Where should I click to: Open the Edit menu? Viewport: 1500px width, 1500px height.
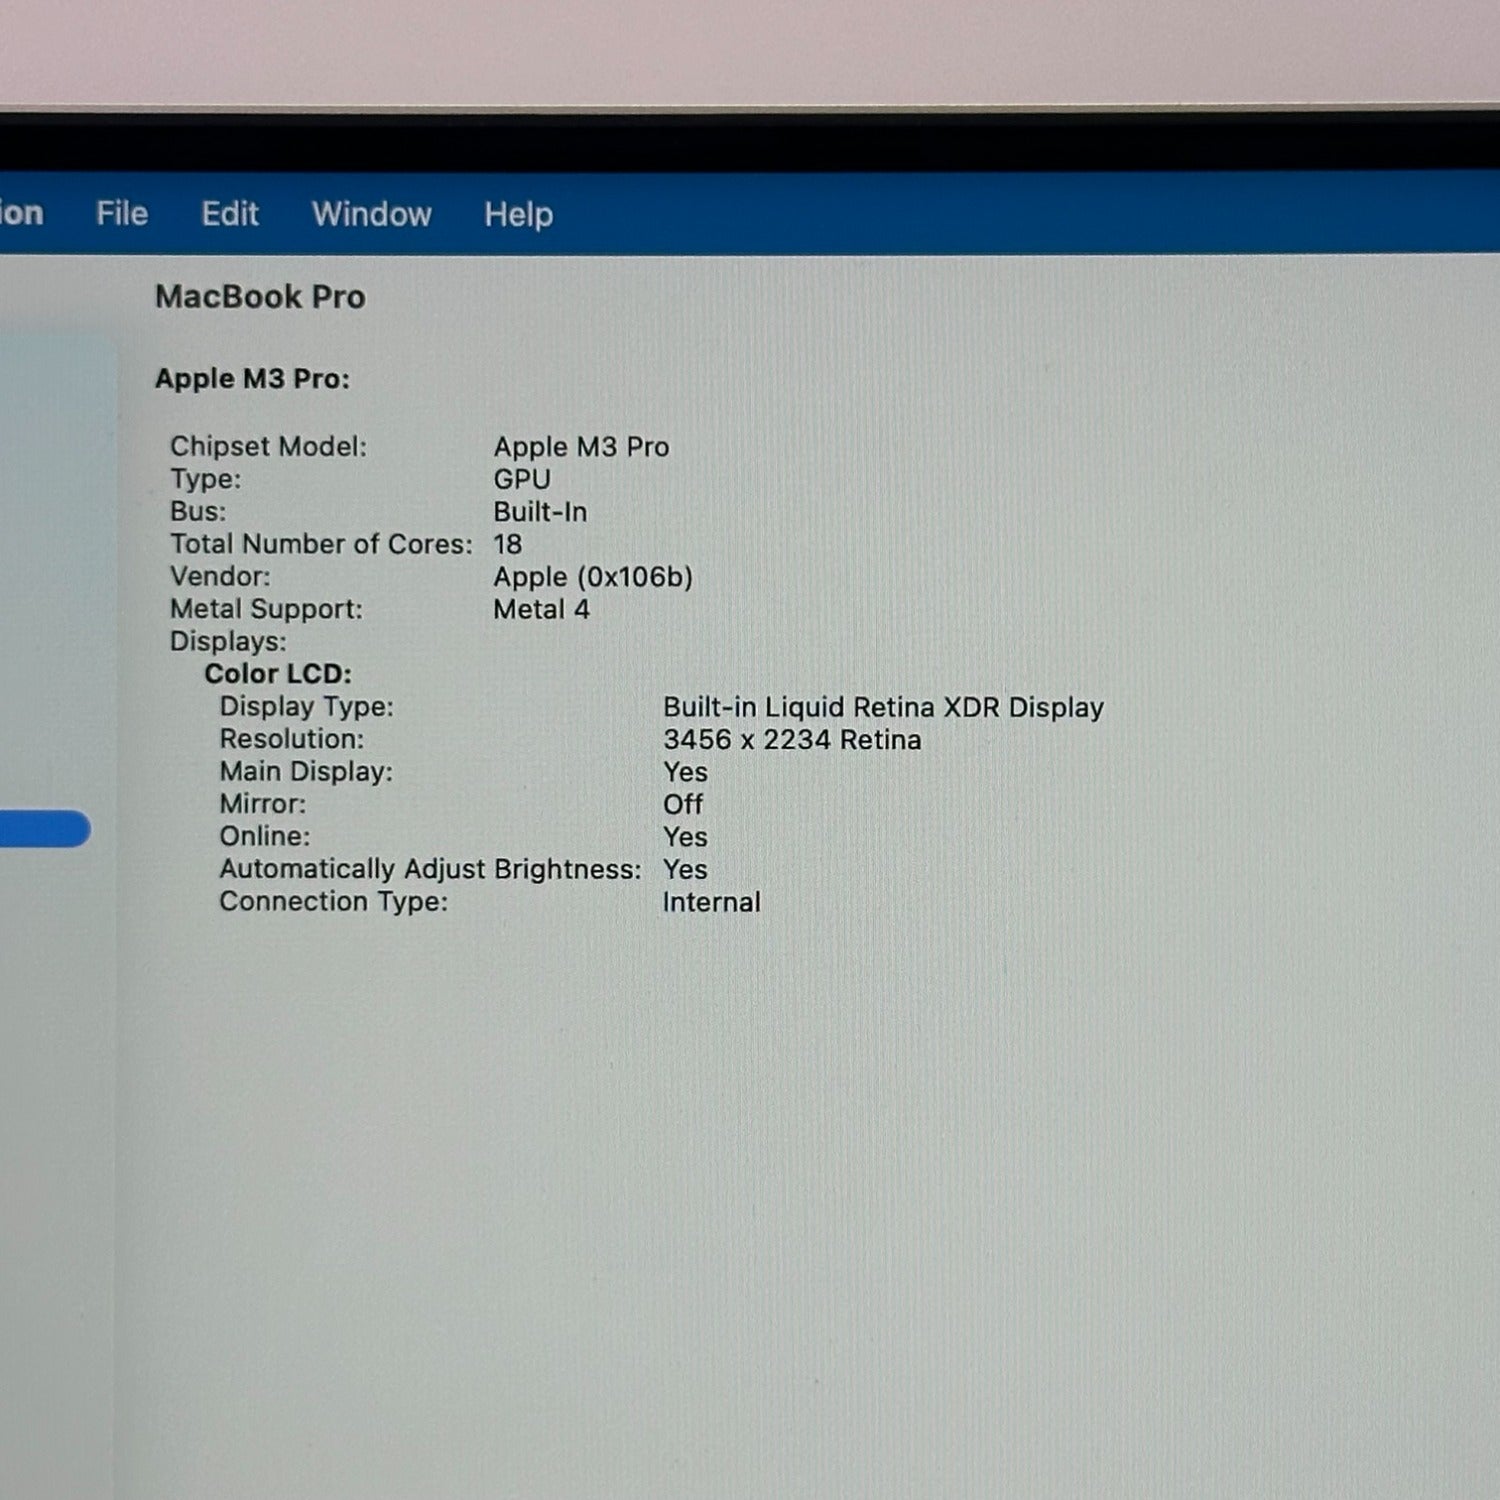coord(230,214)
